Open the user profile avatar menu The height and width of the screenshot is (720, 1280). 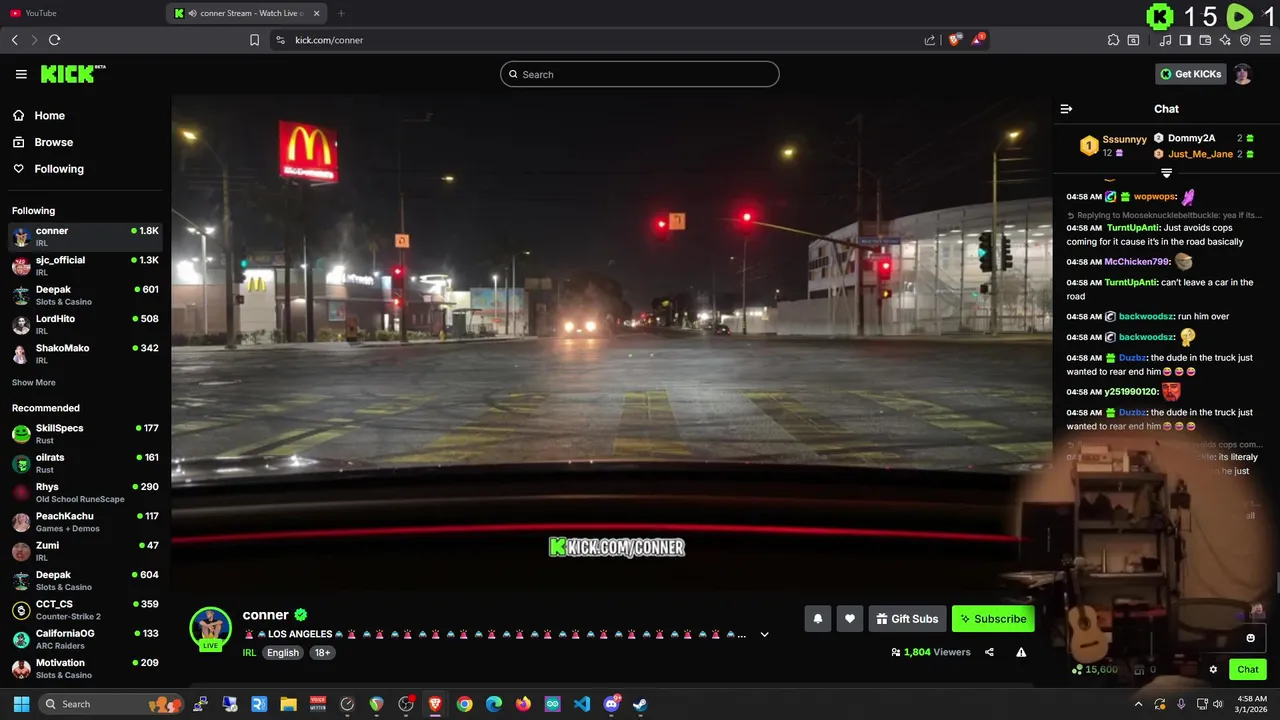click(1243, 74)
